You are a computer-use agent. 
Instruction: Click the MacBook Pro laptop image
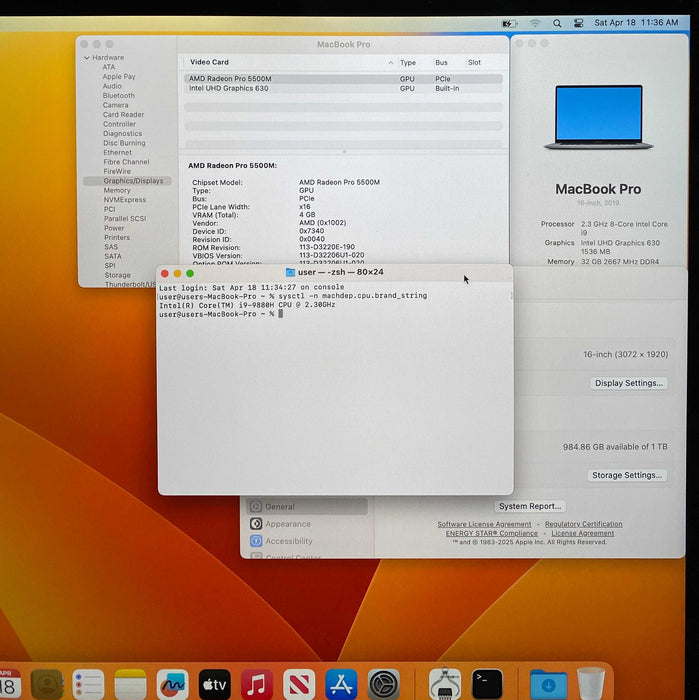coord(599,117)
